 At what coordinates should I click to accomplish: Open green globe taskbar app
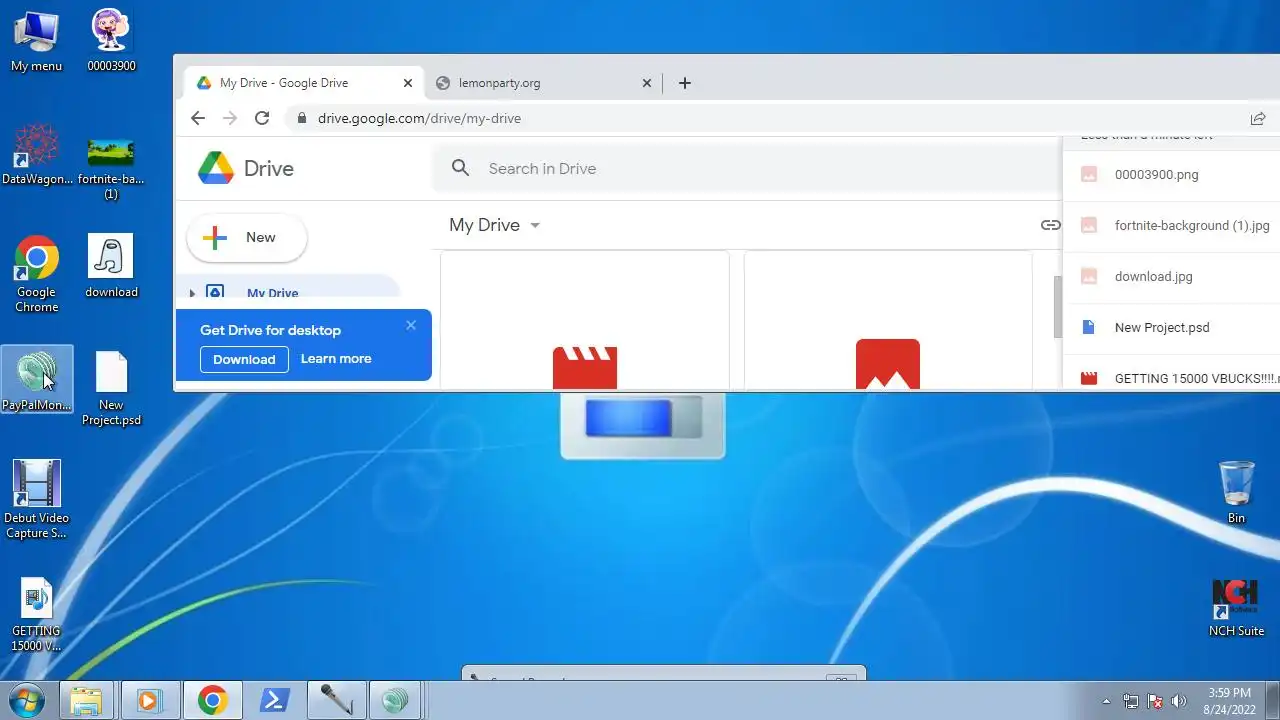(396, 700)
